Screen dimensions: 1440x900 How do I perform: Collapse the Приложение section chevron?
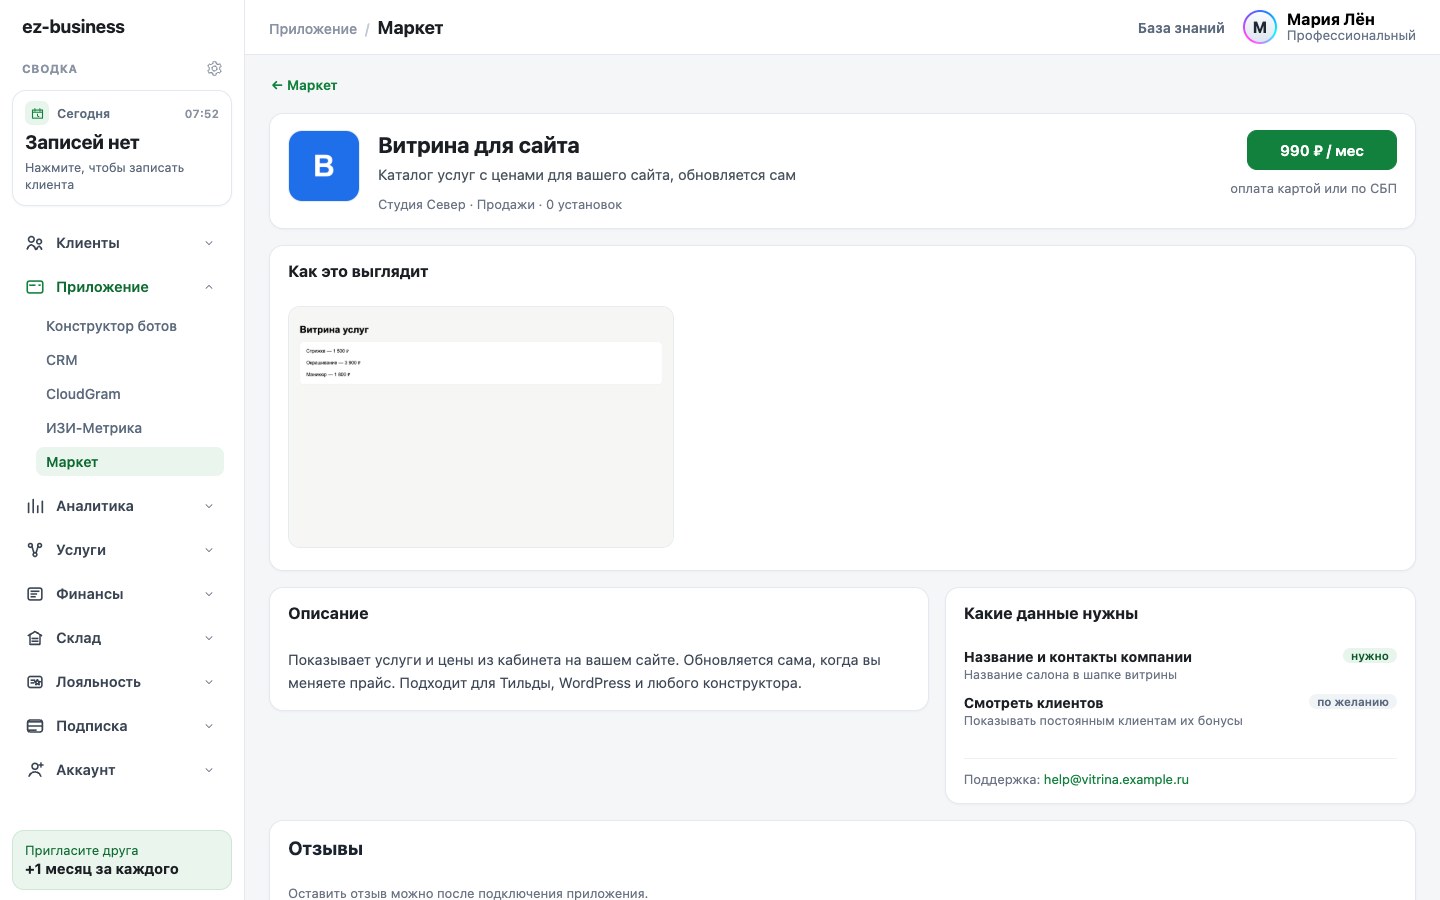click(x=209, y=287)
